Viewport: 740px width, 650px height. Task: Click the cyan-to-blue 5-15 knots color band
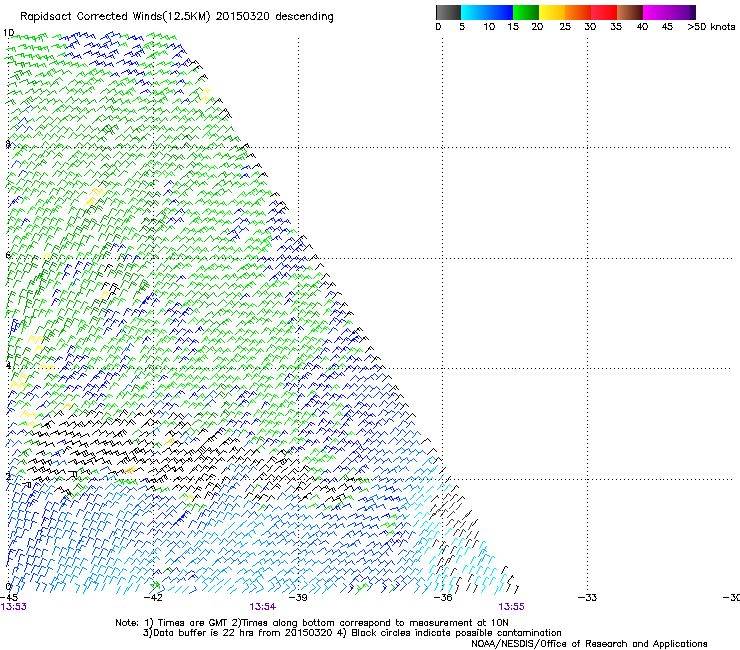487,12
